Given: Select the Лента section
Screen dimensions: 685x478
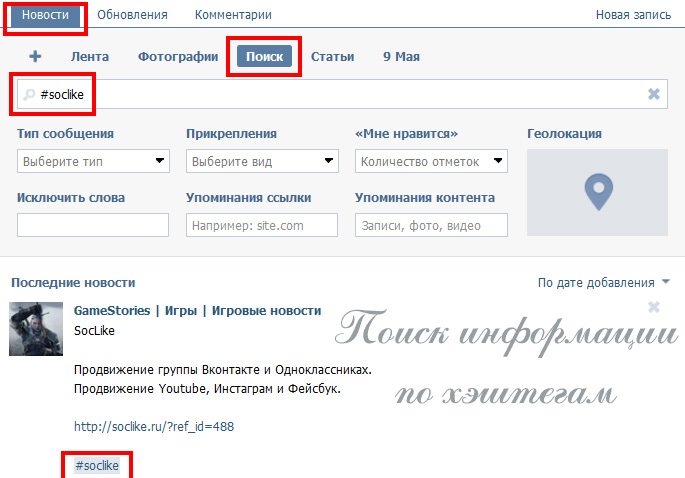Looking at the screenshot, I should pos(90,57).
